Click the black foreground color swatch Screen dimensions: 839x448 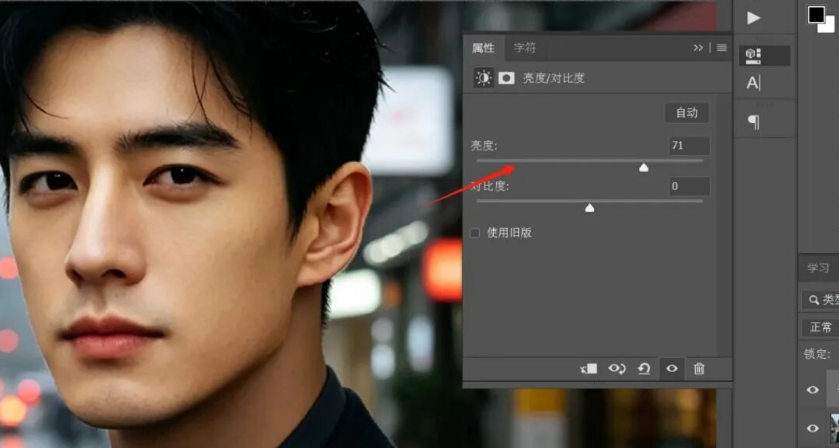tap(817, 14)
